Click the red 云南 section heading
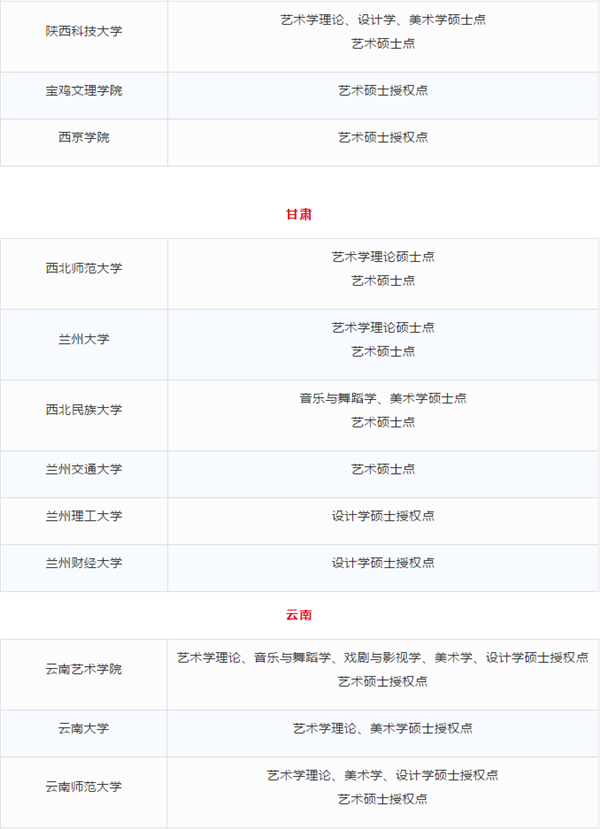Image resolution: width=600 pixels, height=829 pixels. pos(299,615)
